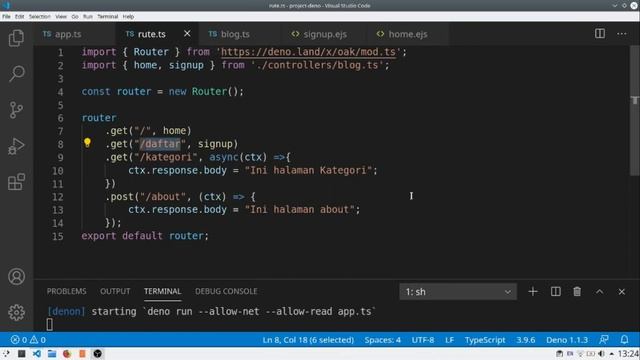The height and width of the screenshot is (360, 640).
Task: Create a new terminal with the plus icon
Action: pos(533,291)
